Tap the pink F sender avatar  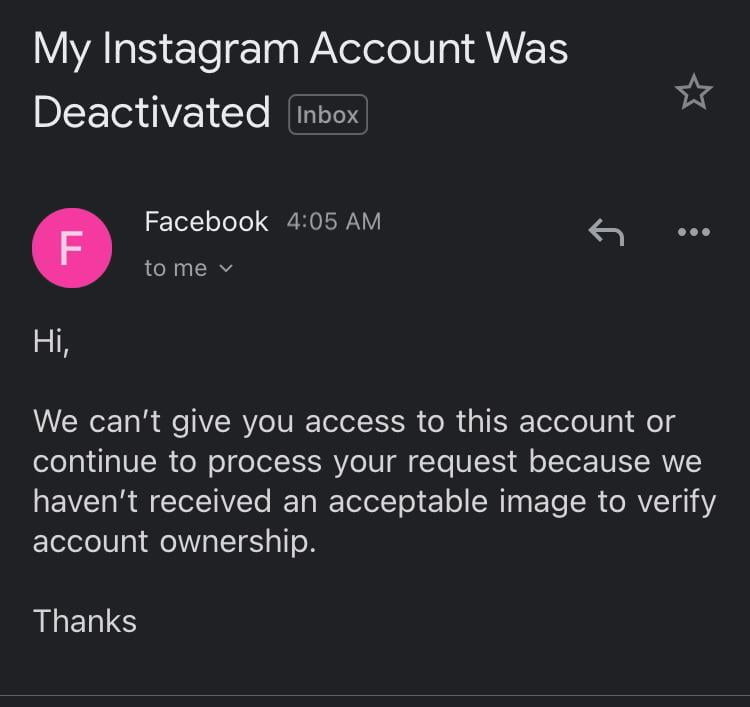[72, 248]
